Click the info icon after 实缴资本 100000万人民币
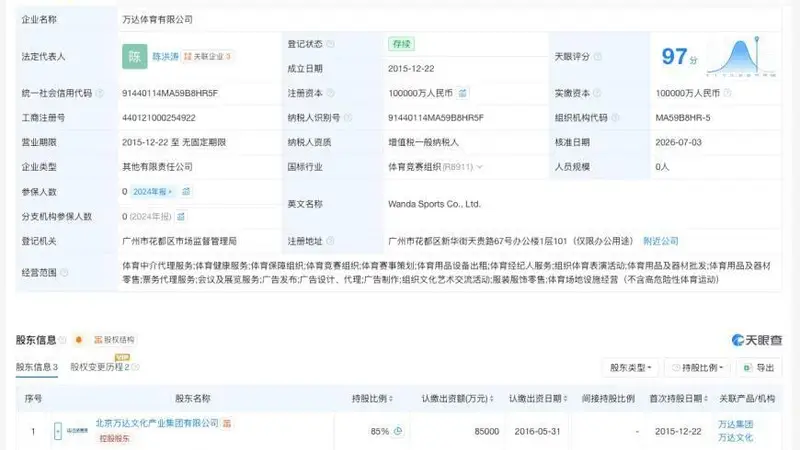800x450 pixels. [x=728, y=93]
